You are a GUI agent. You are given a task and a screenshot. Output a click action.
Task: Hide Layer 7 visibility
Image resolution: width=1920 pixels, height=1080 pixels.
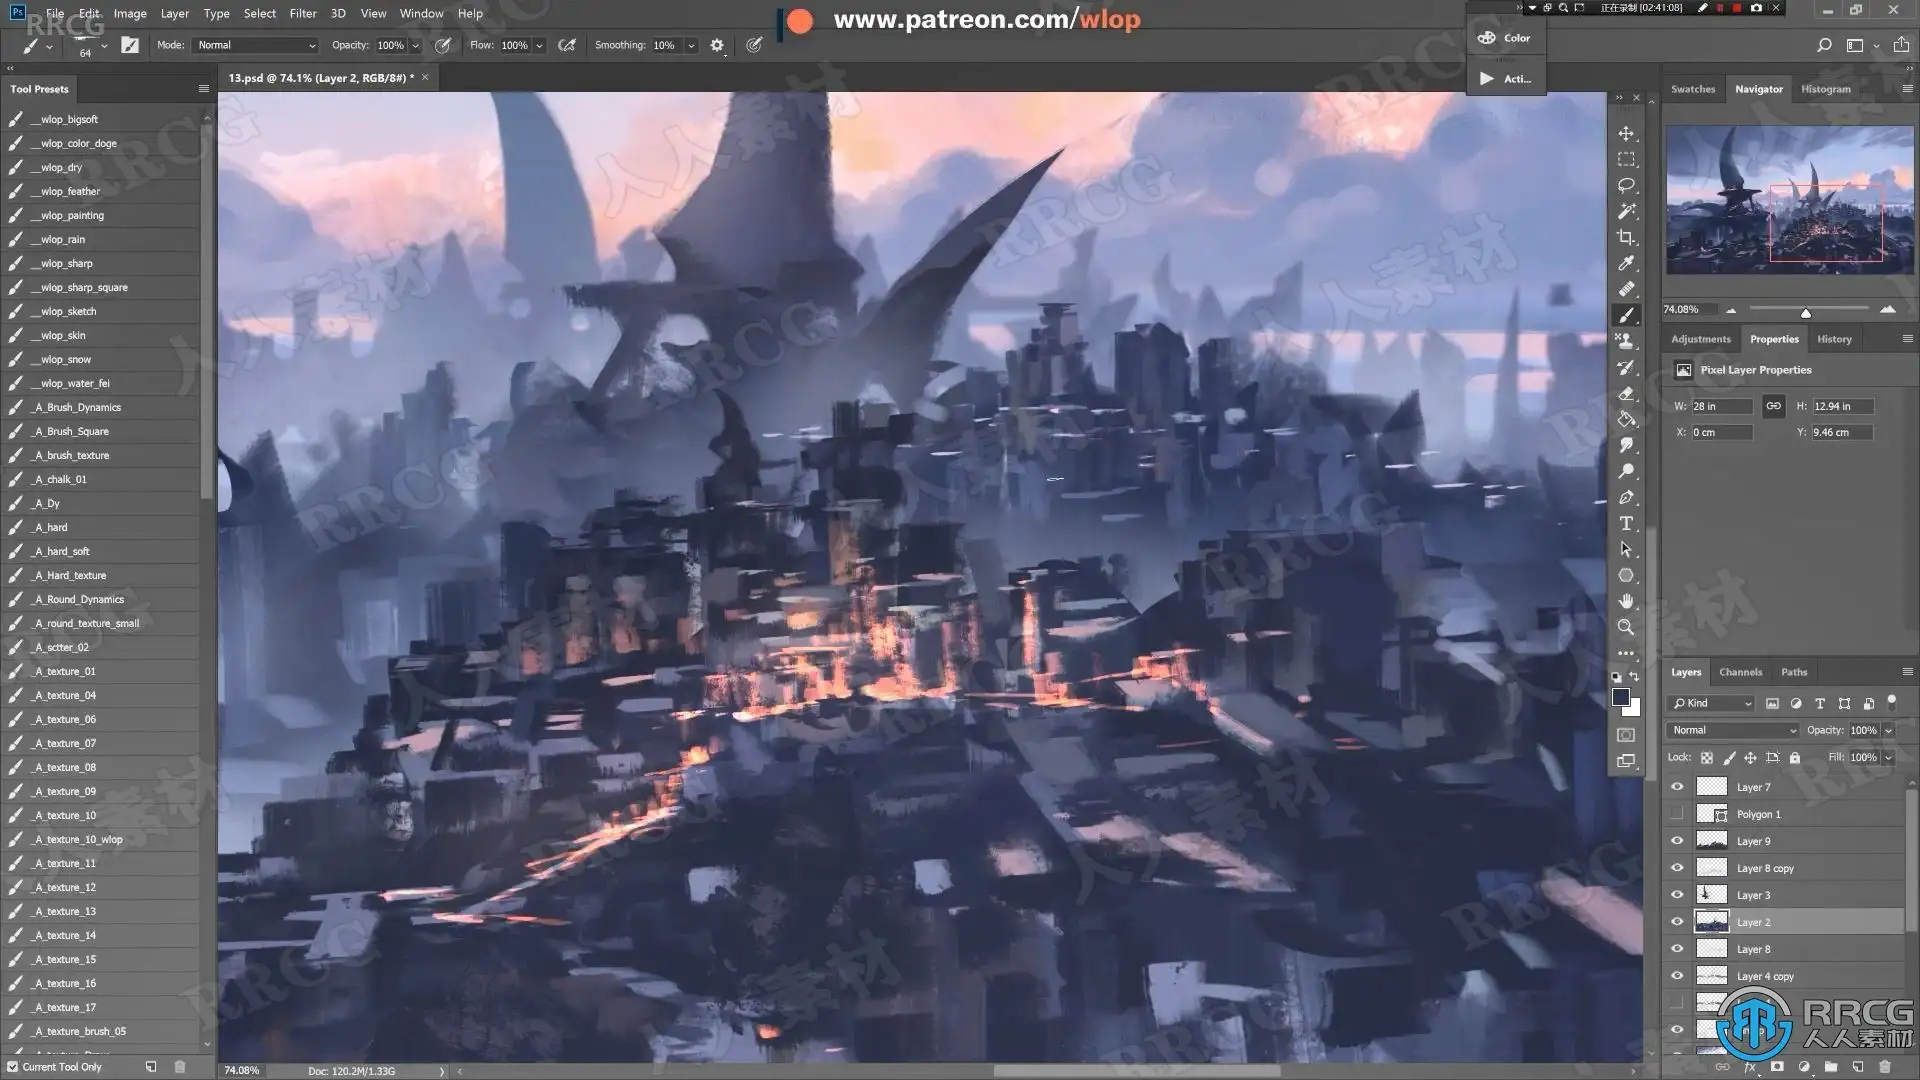click(1677, 787)
